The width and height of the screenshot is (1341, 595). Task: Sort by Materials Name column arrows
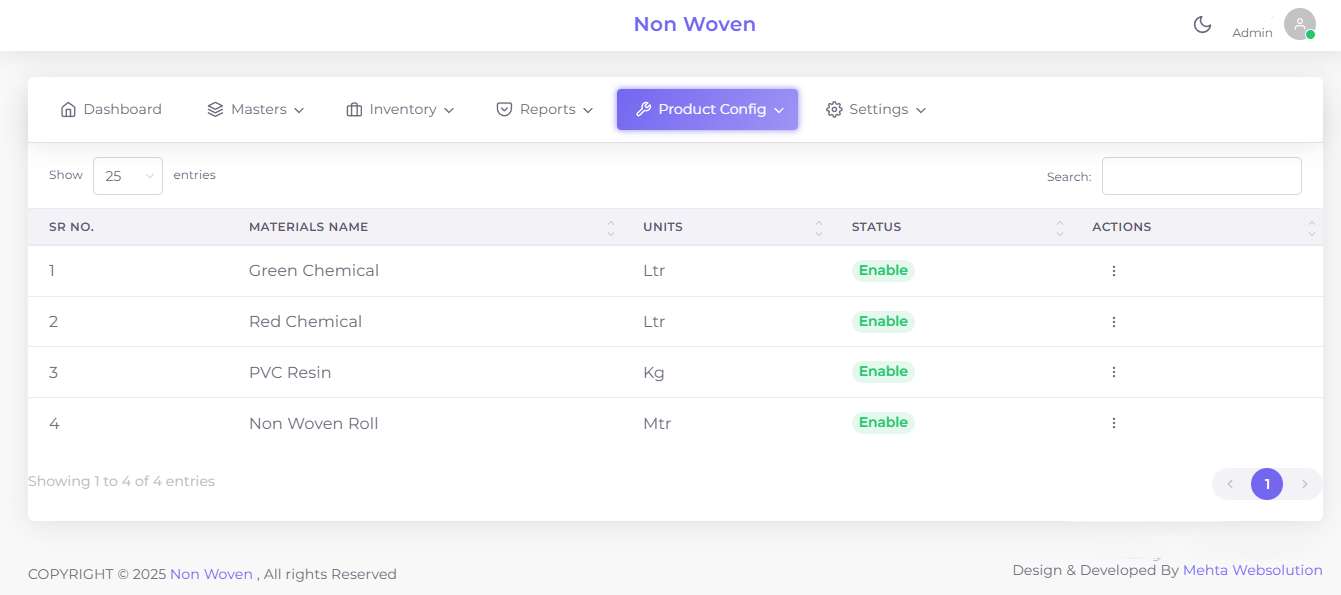click(610, 228)
